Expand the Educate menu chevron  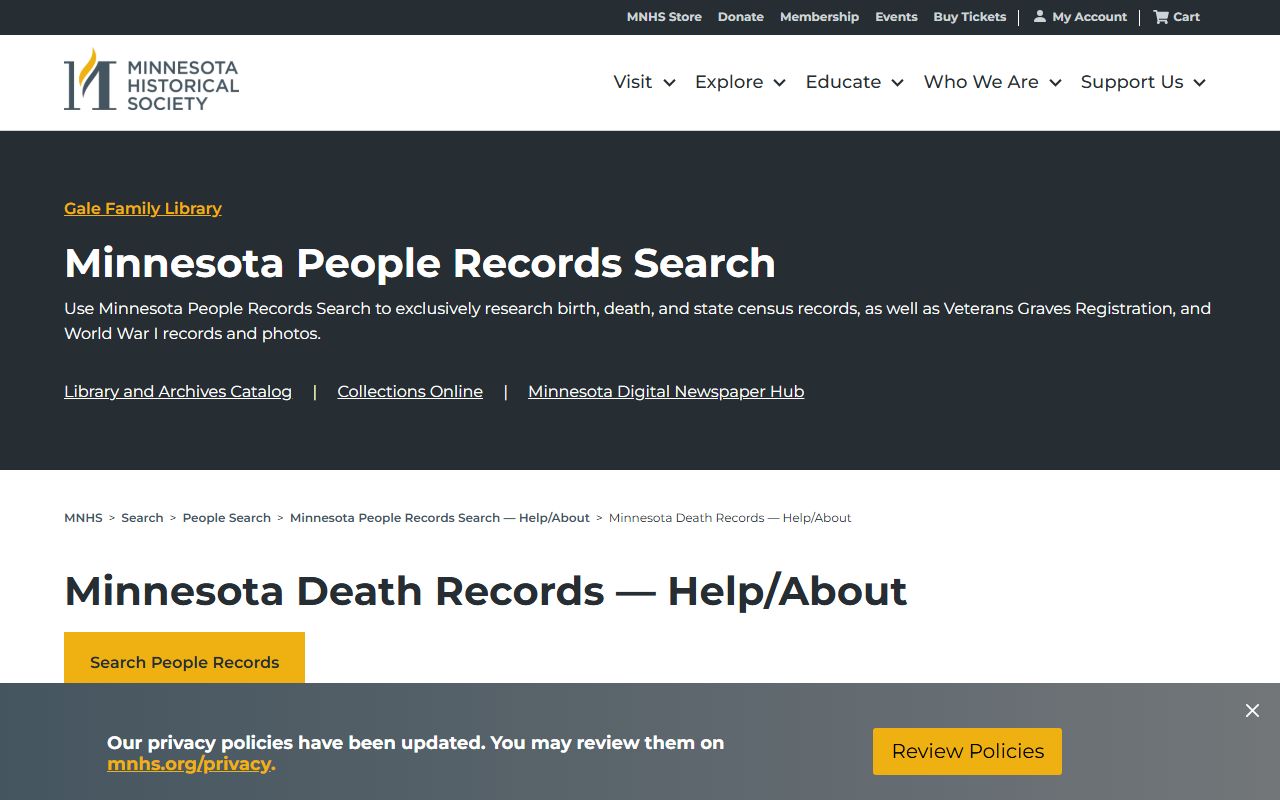(x=897, y=83)
